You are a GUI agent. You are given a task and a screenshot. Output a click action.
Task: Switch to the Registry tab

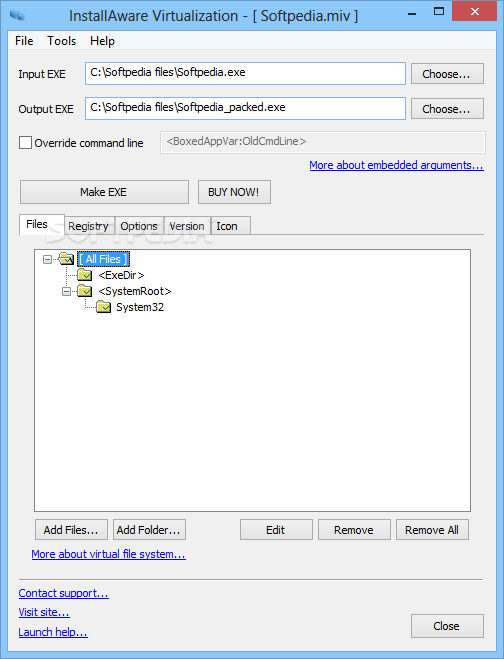pos(89,226)
